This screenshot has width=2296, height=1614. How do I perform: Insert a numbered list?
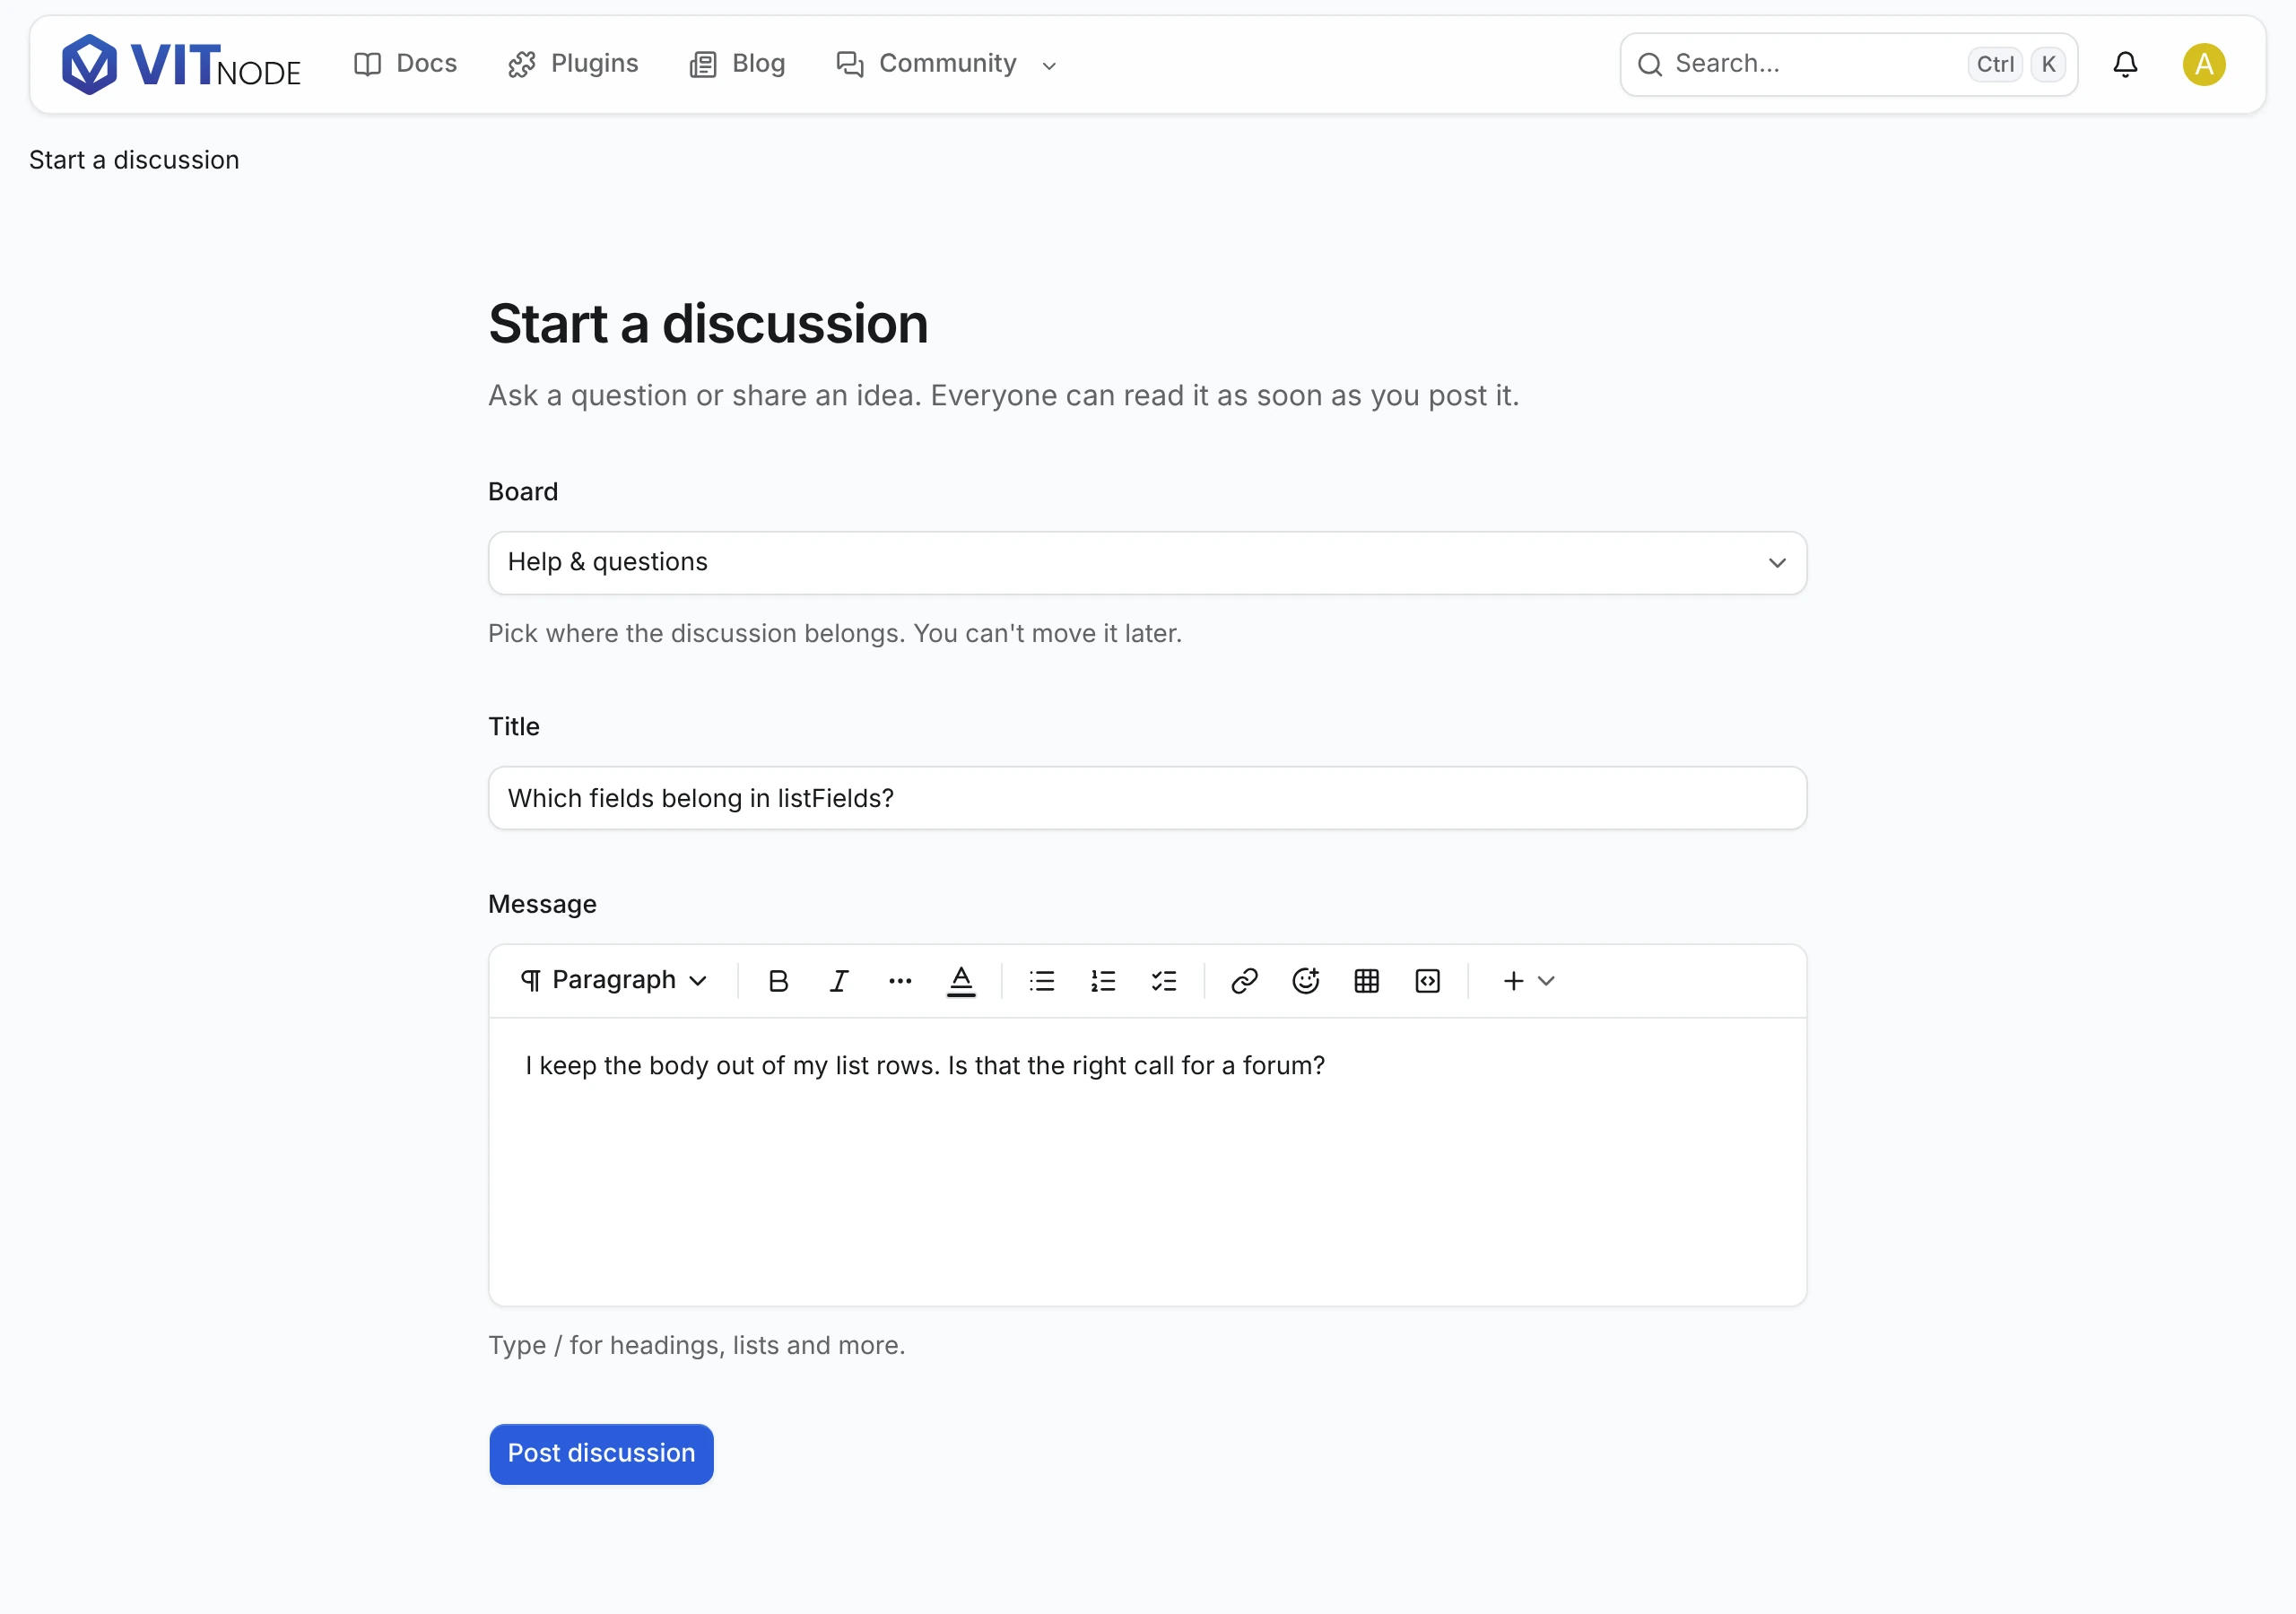[x=1103, y=981]
